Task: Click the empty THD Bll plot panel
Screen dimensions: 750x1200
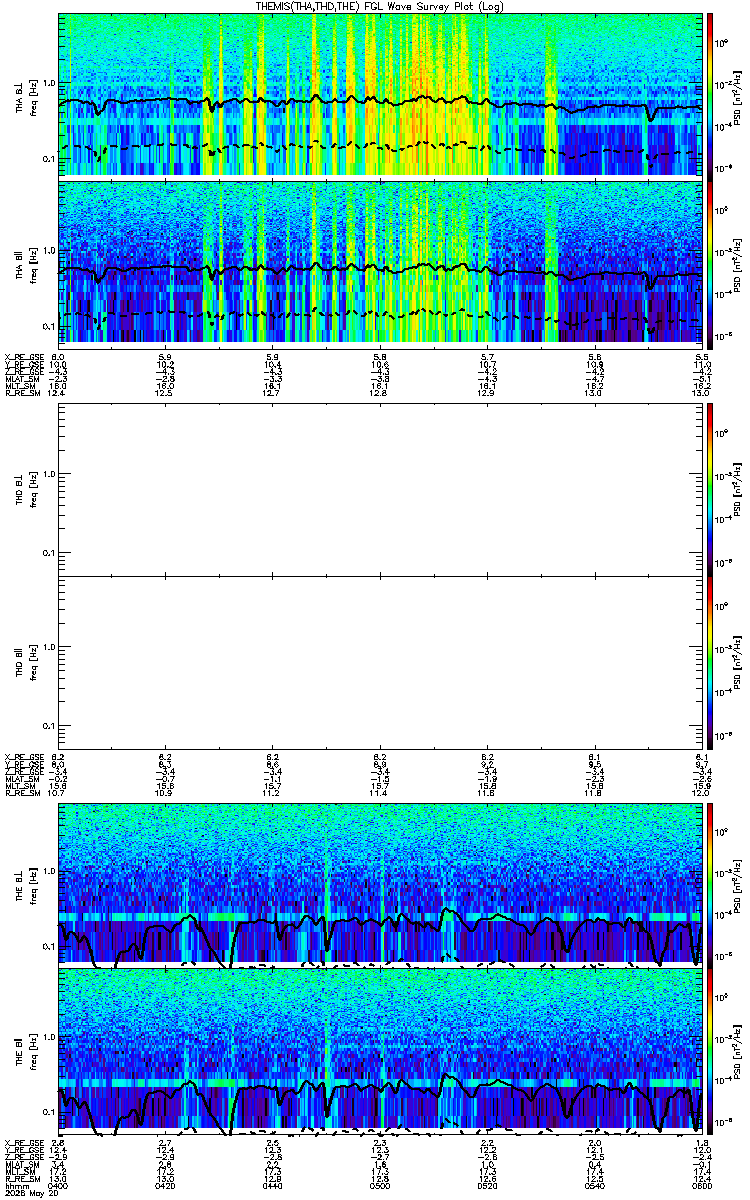Action: (380, 662)
